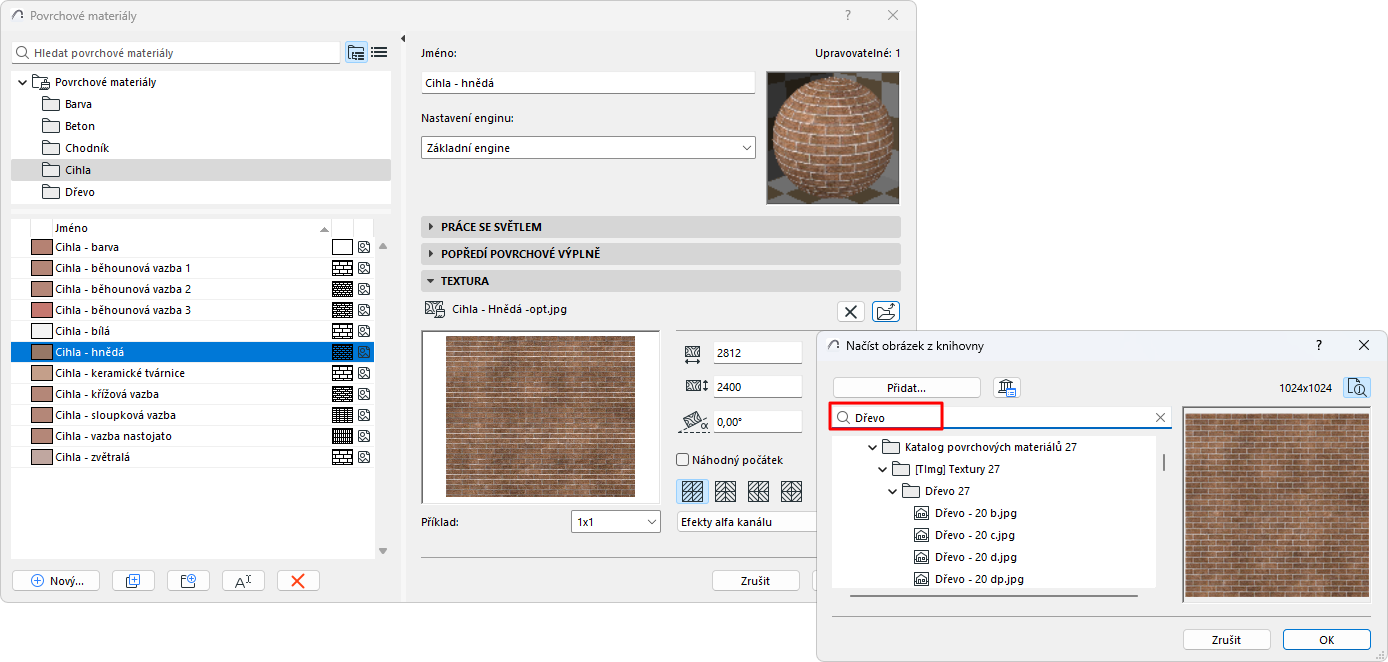
Task: Click Přidat... button
Action: pos(907,388)
